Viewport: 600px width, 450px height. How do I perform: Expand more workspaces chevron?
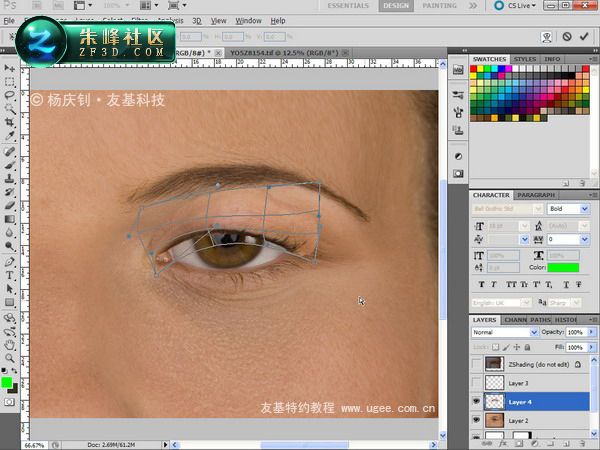(473, 6)
